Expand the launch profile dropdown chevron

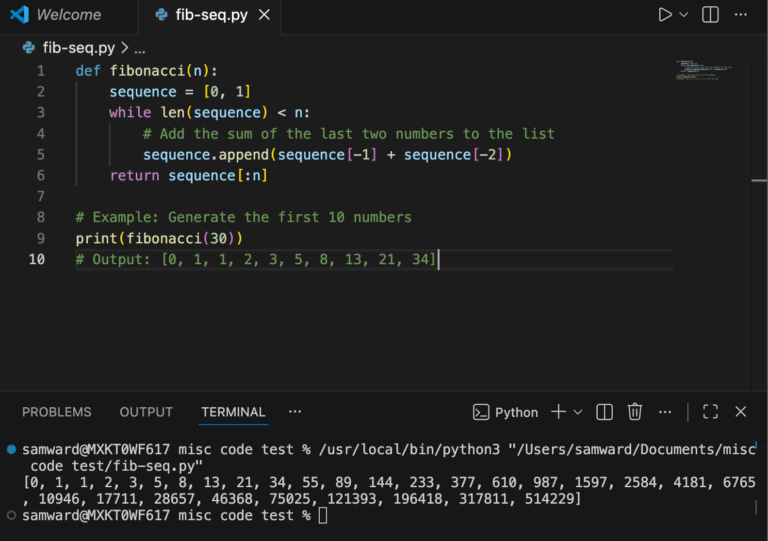point(579,412)
